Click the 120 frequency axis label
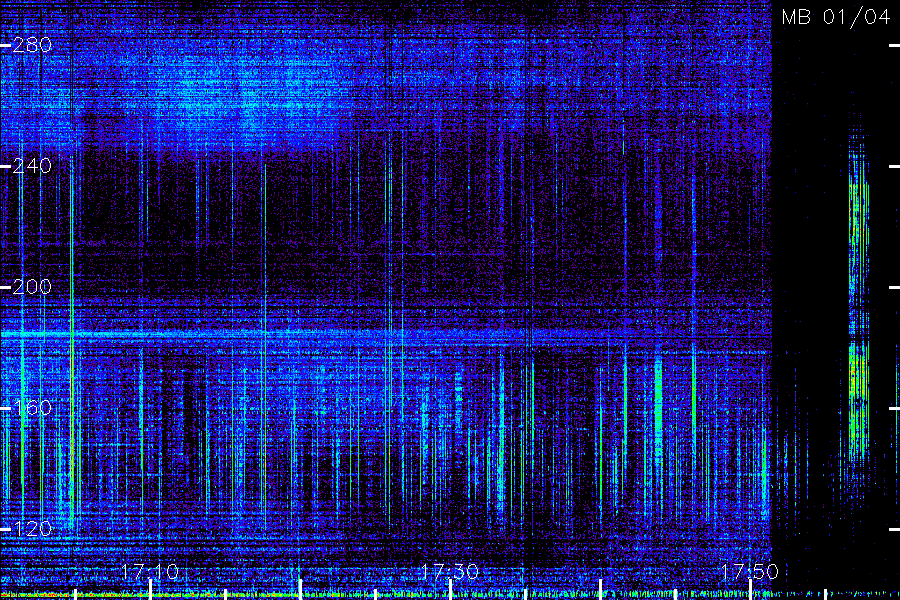 (x=32, y=529)
